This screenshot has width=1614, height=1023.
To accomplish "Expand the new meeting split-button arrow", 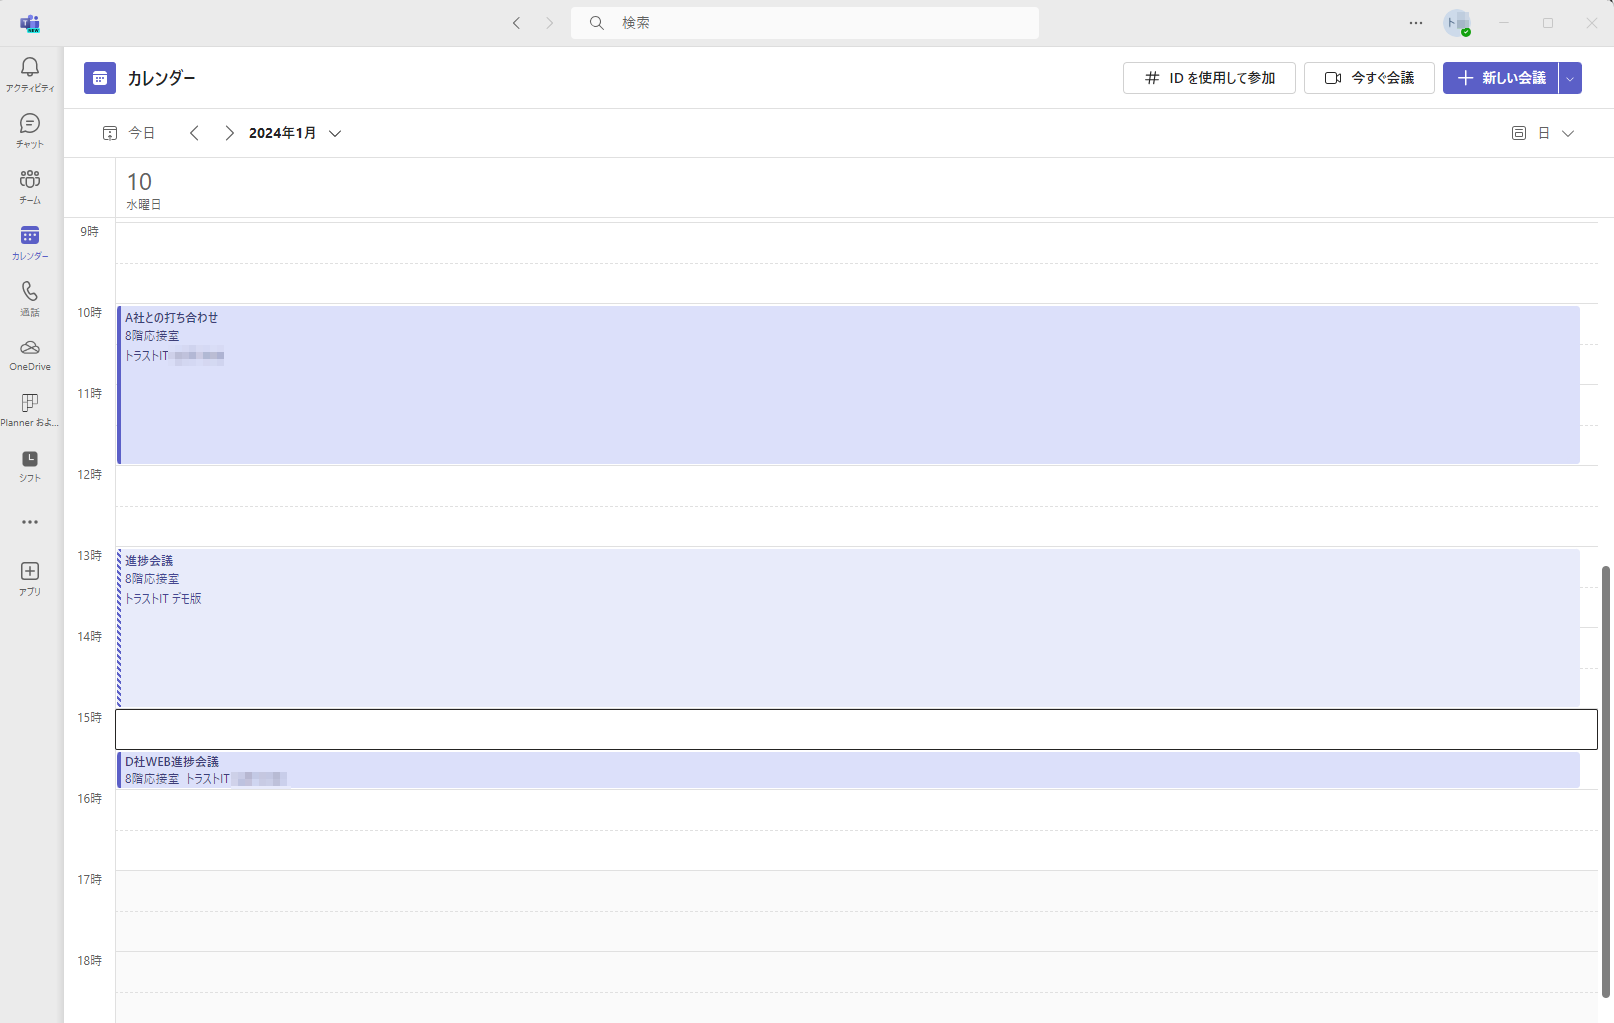I will pyautogui.click(x=1570, y=78).
